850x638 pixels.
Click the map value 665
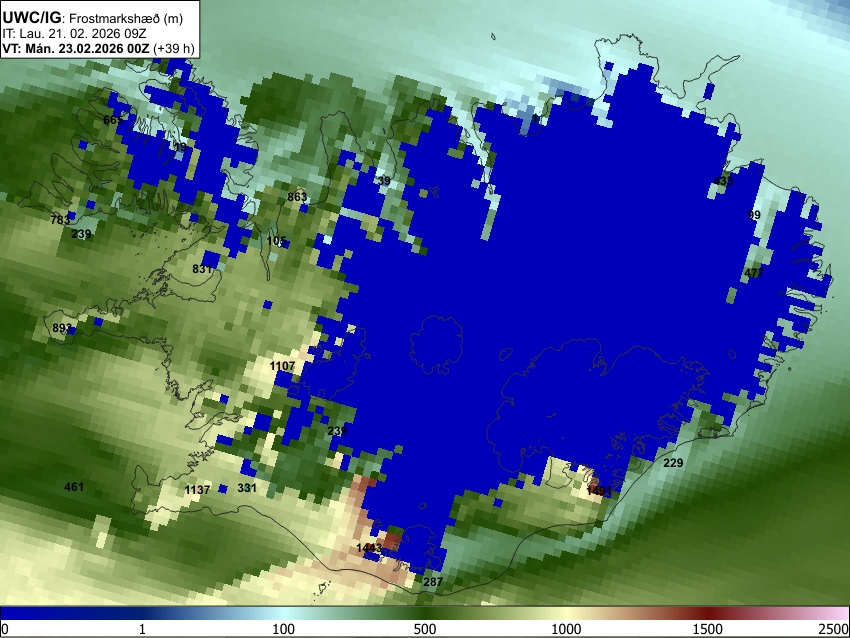(x=113, y=120)
